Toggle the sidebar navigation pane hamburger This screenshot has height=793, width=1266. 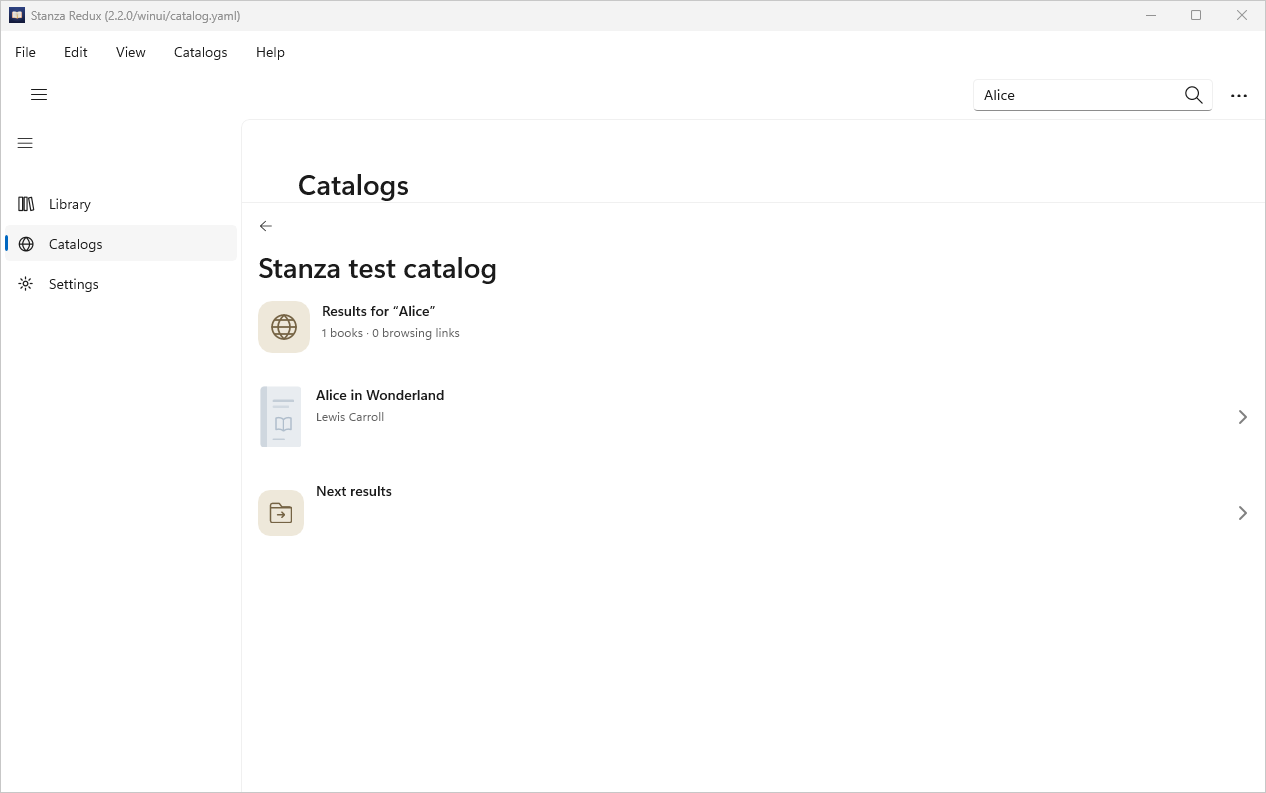tap(26, 143)
